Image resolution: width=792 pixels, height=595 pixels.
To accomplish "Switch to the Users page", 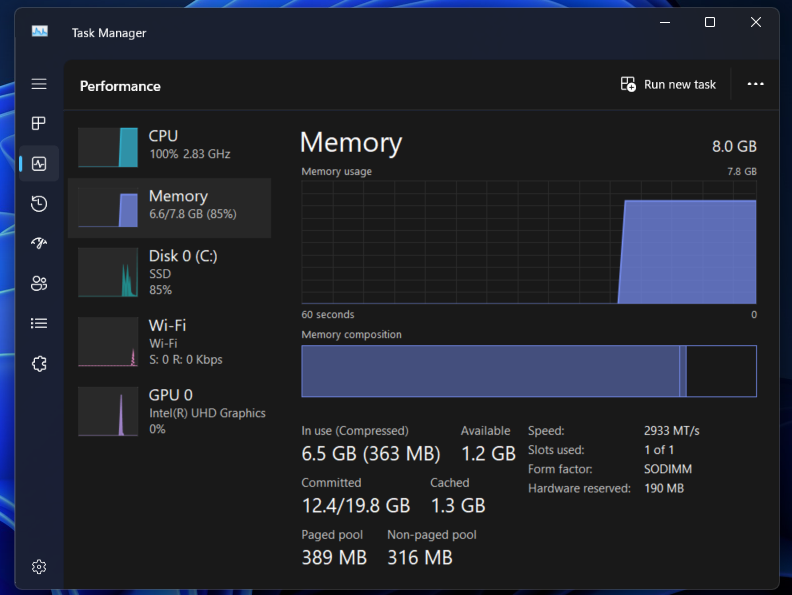I will pos(39,283).
